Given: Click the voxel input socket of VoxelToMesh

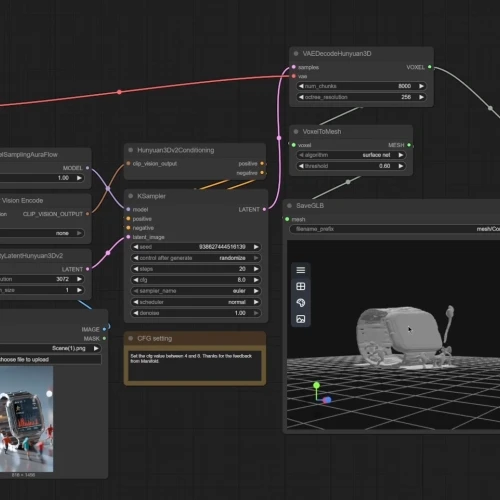Looking at the screenshot, I should 294,145.
